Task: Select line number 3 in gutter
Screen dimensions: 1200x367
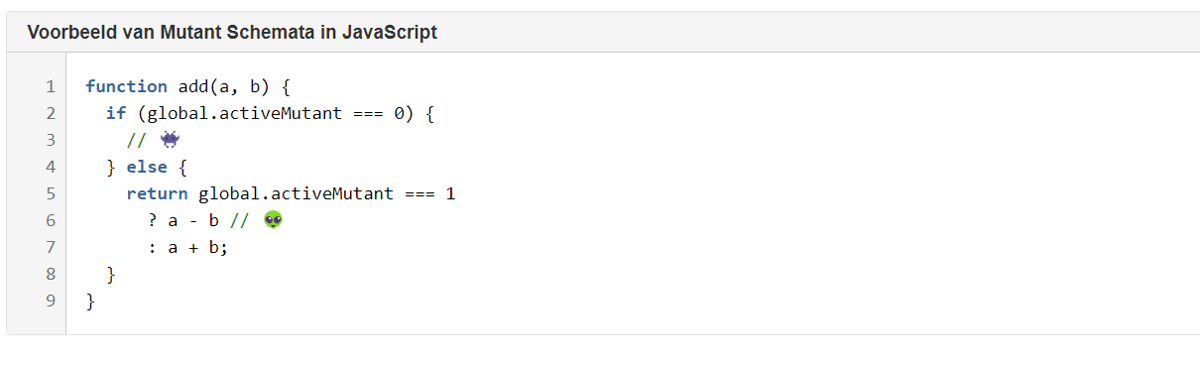Action: click(50, 140)
